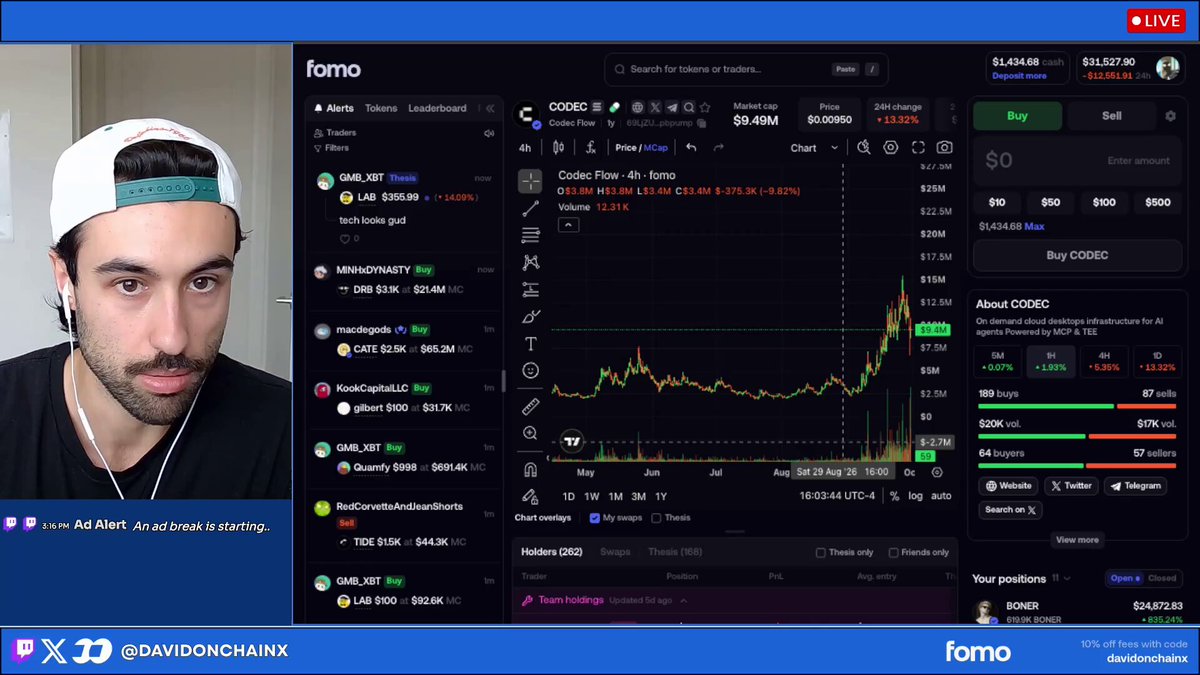Take a chart snapshot with the camera icon
The image size is (1200, 675).
[x=944, y=147]
